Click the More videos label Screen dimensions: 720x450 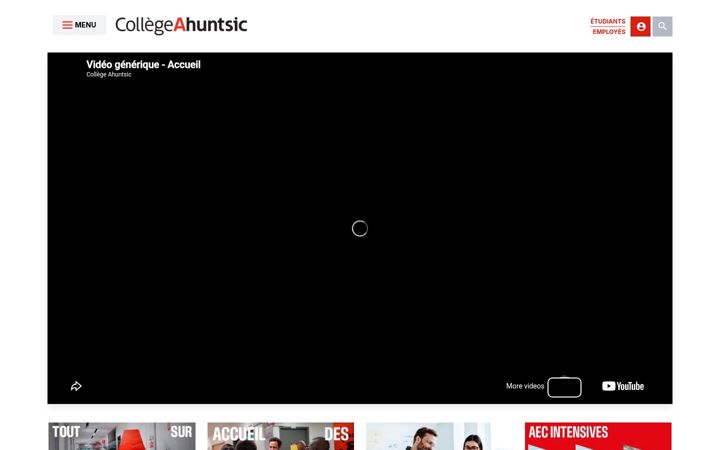pos(525,386)
